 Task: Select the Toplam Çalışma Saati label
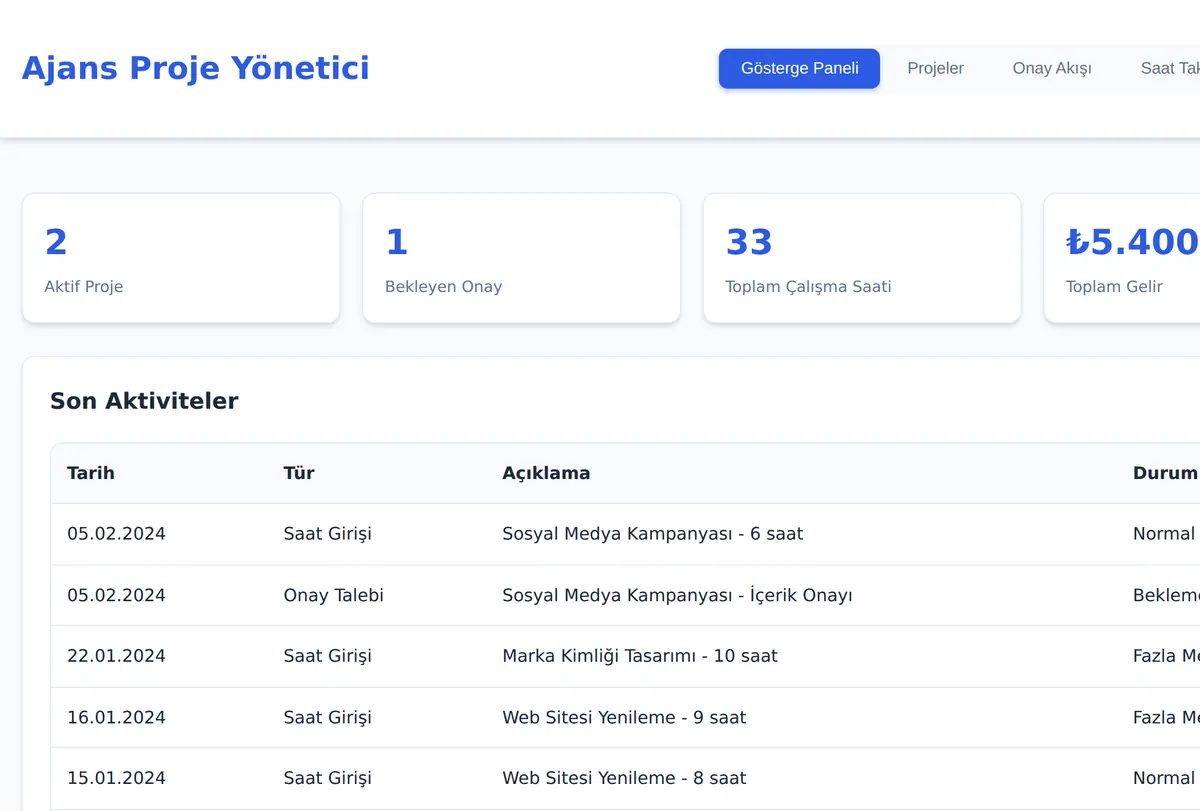808,286
